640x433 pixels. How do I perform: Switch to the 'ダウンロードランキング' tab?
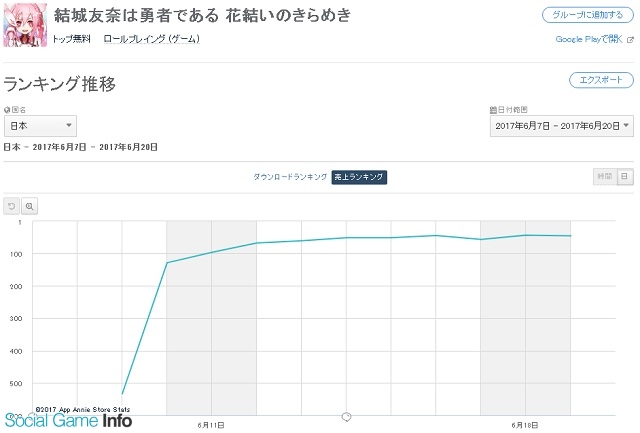click(289, 177)
